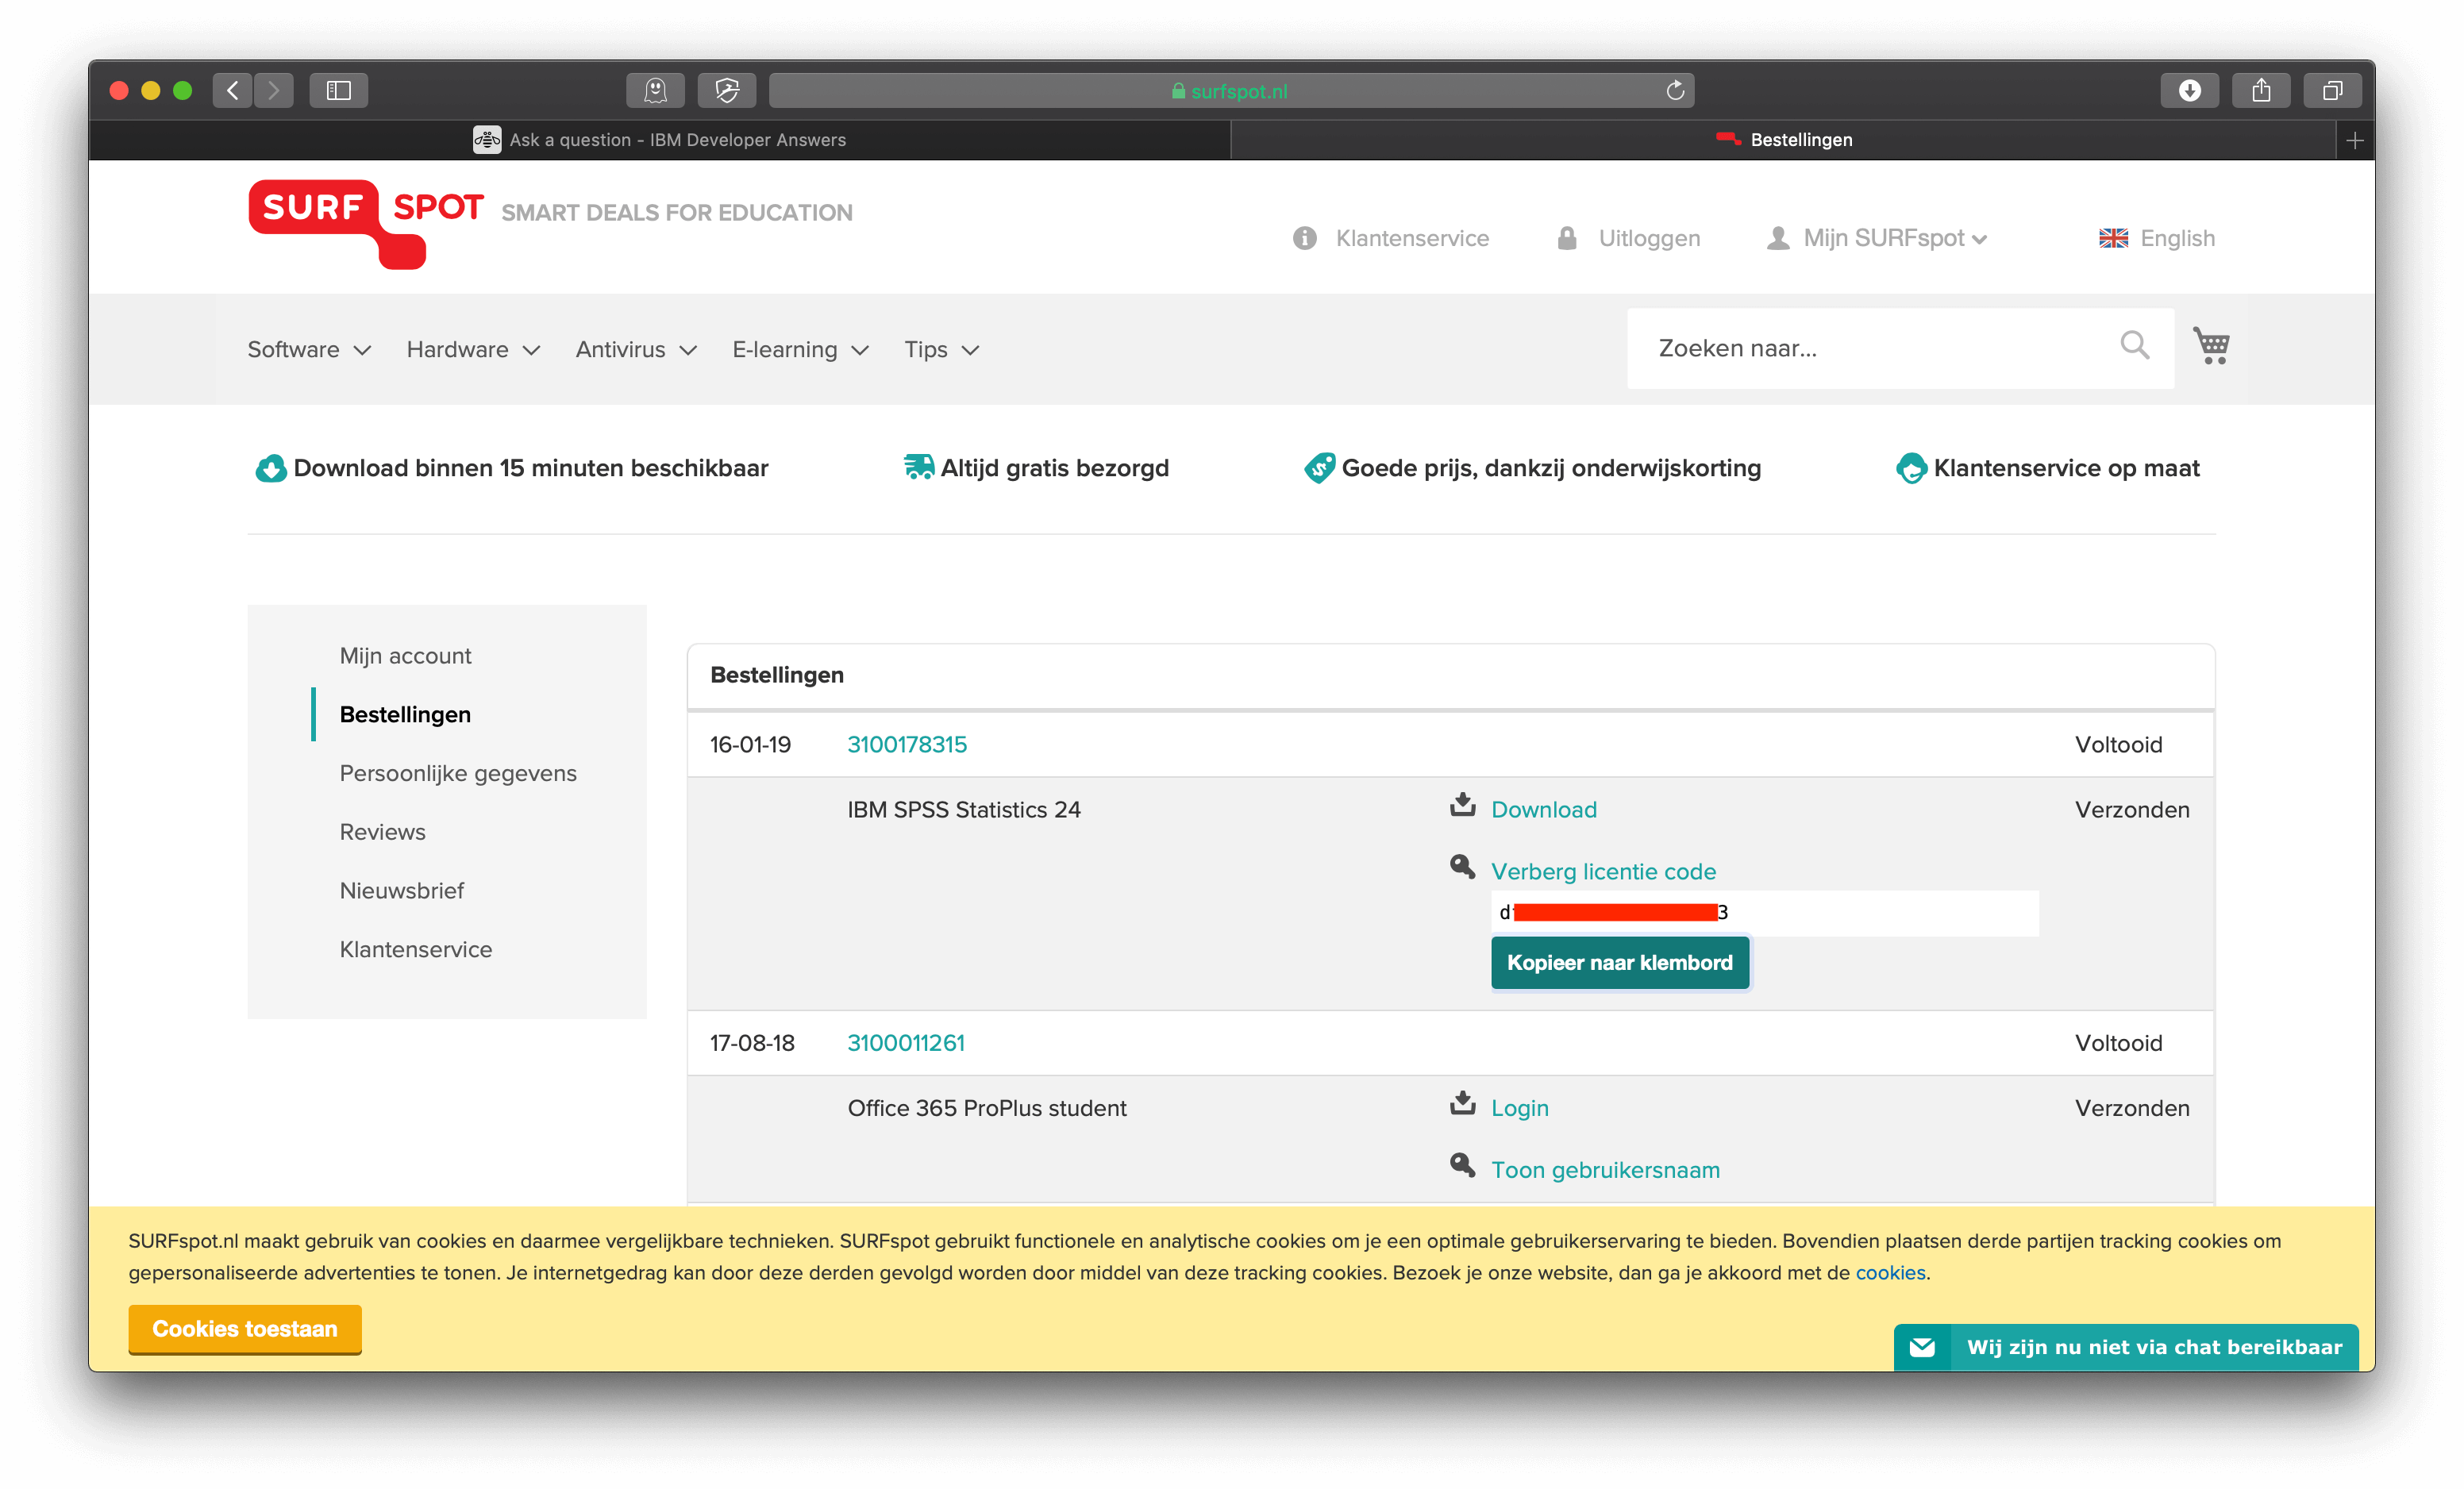Focus the Zoeken naar search field
Screen dimensions: 2464x1489
point(1870,348)
